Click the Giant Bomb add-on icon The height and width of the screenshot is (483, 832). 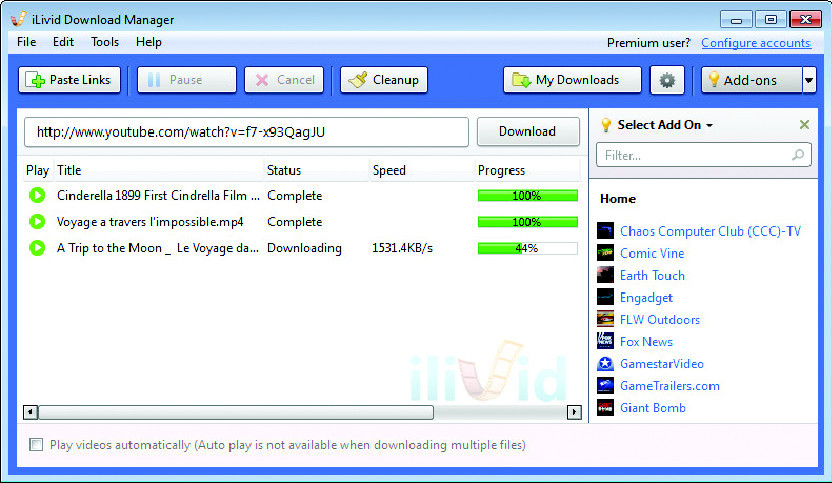tap(605, 408)
